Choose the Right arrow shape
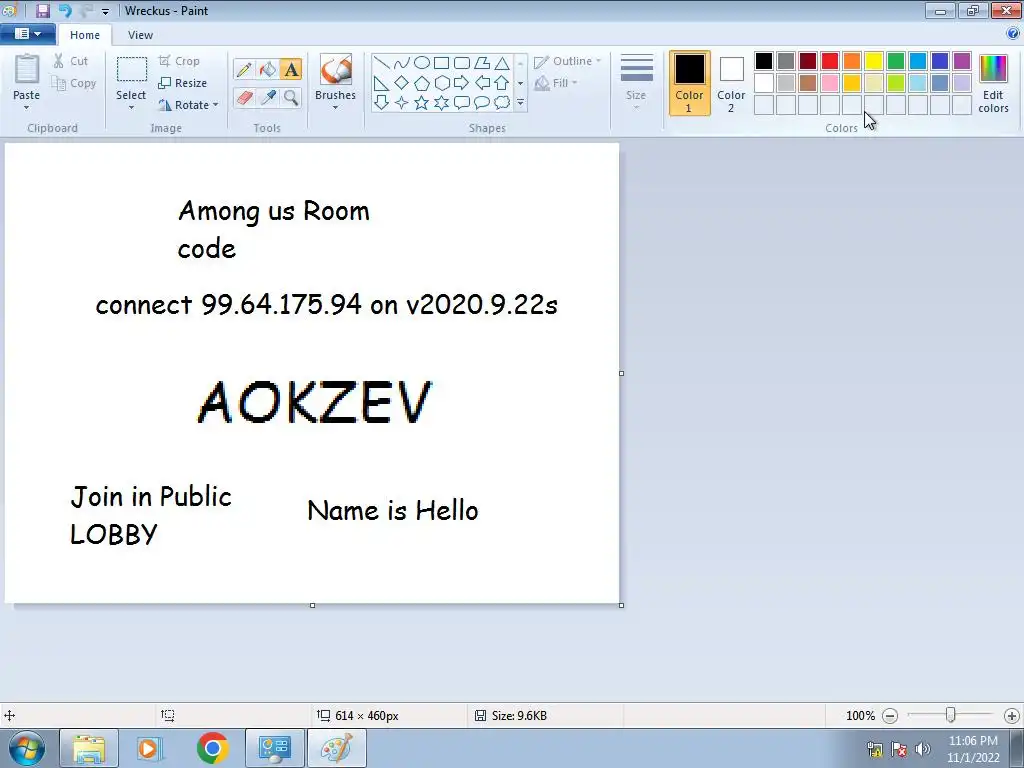The height and width of the screenshot is (768, 1024). 462,83
